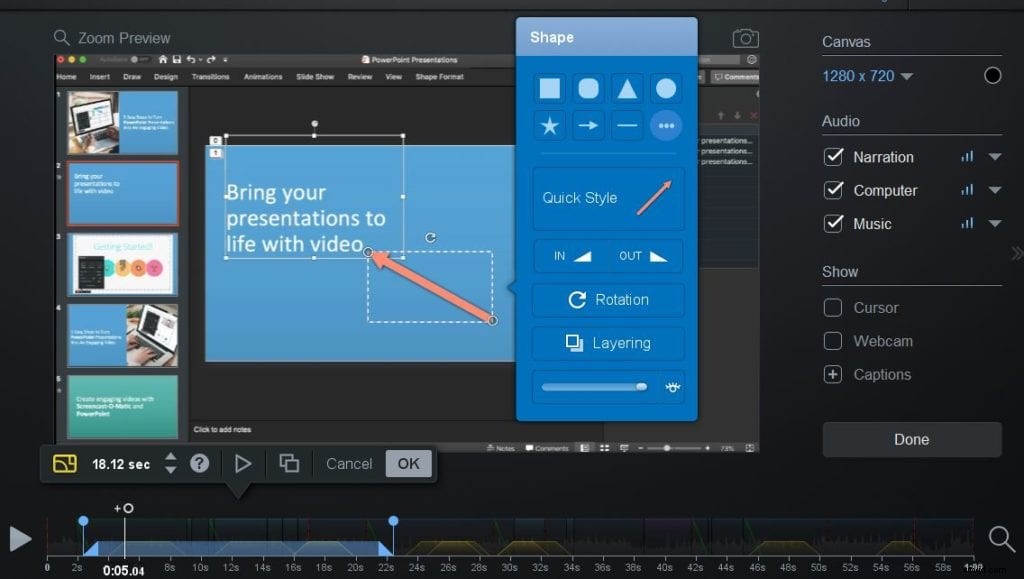Open the Music audio dropdown arrow
Viewport: 1024px width, 579px height.
pos(994,223)
